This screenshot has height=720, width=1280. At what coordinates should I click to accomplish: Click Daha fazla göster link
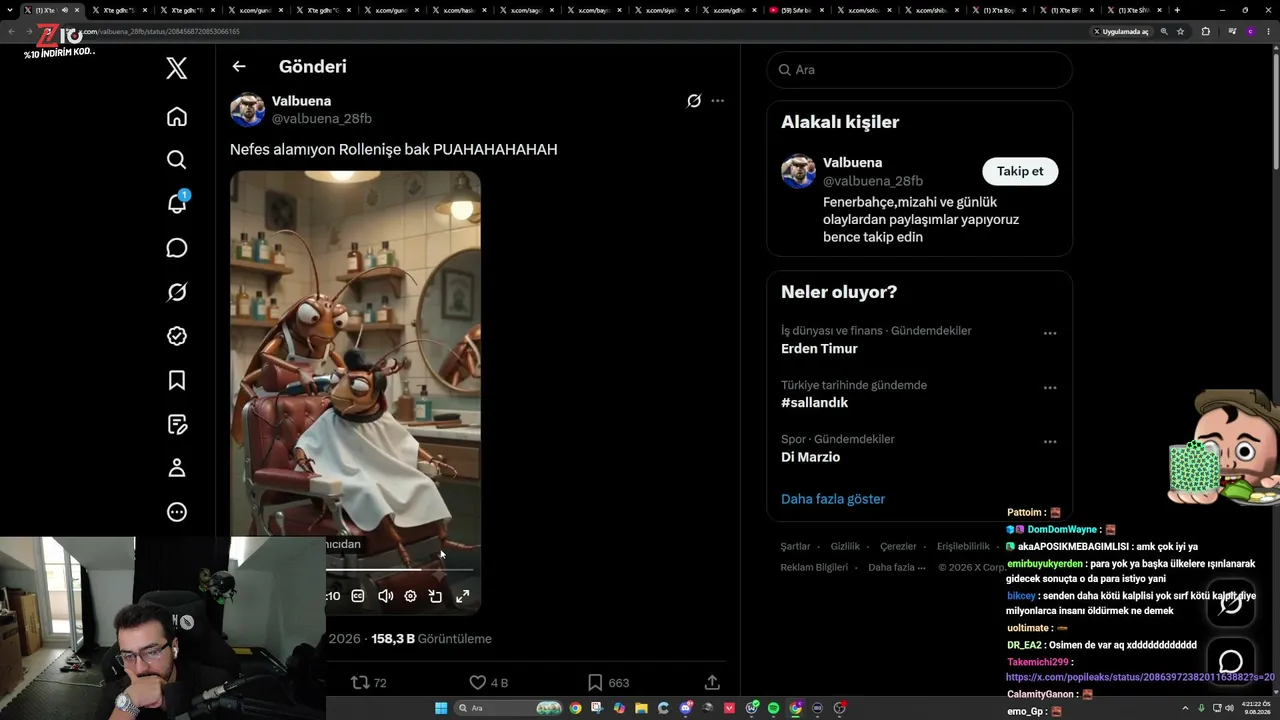click(x=833, y=499)
